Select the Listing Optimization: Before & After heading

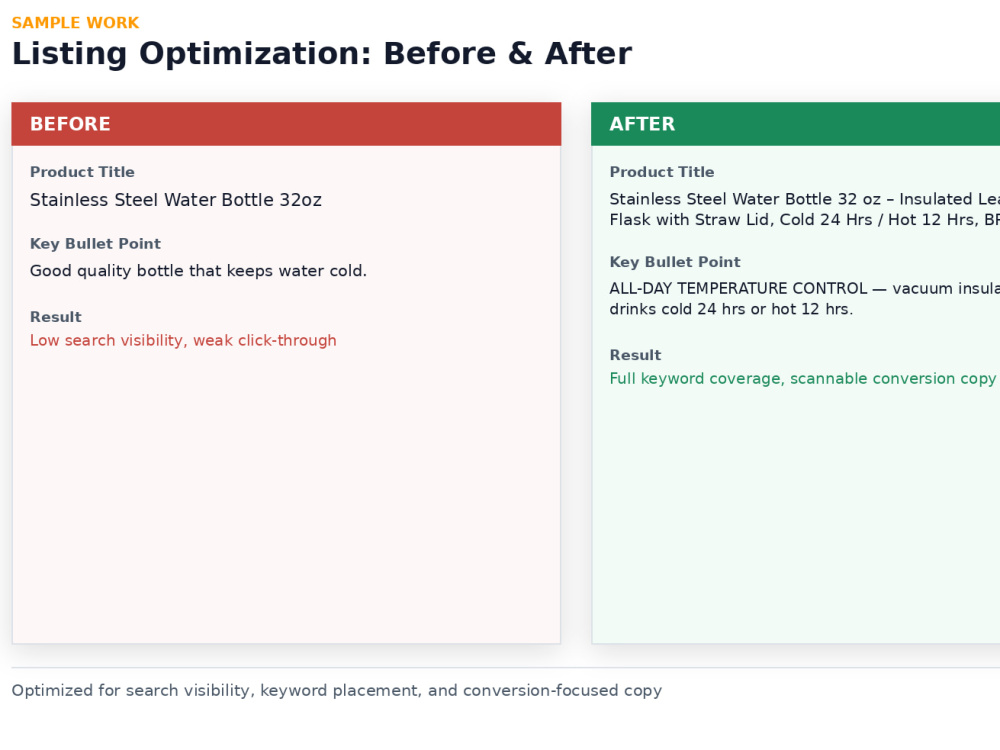321,54
